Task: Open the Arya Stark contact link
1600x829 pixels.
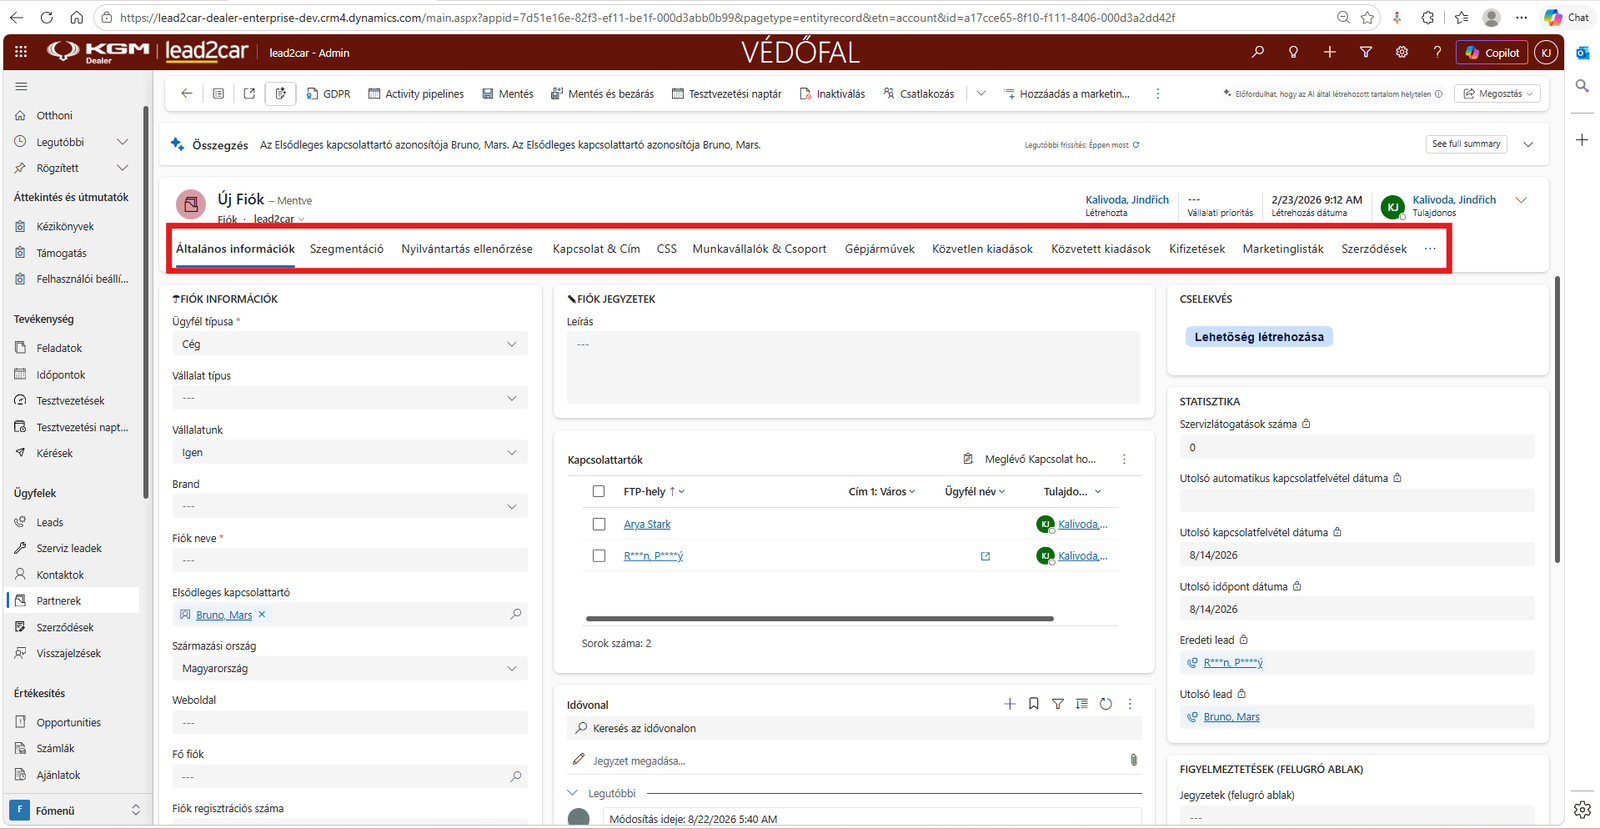Action: pos(647,524)
